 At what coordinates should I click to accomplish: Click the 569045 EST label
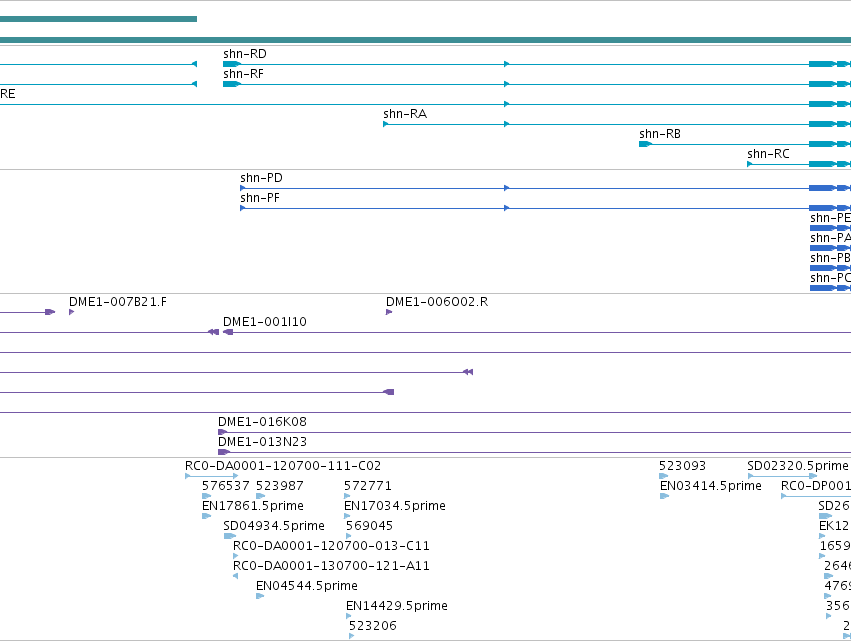point(369,526)
